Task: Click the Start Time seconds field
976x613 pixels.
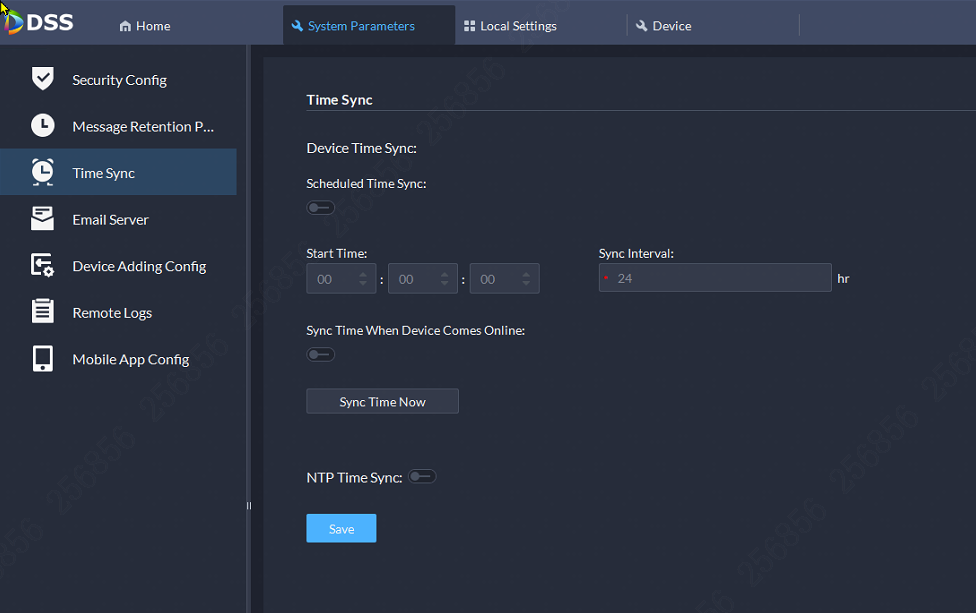Action: click(504, 279)
